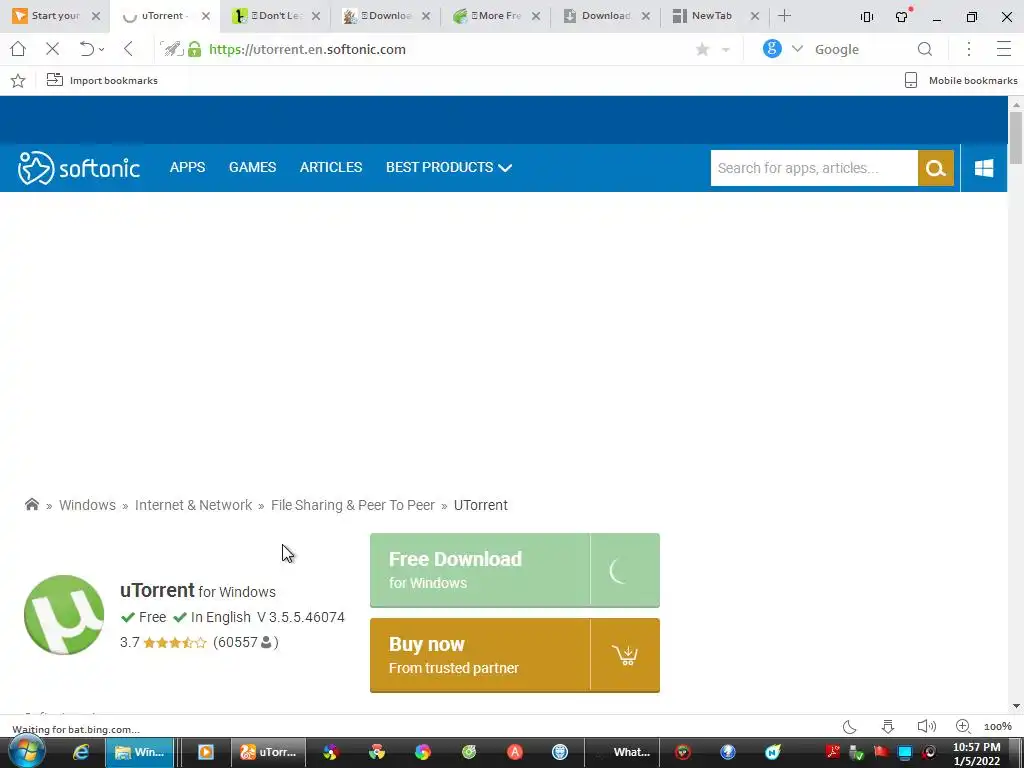Click the '(60557)' votes count
The width and height of the screenshot is (1024, 768).
click(246, 643)
